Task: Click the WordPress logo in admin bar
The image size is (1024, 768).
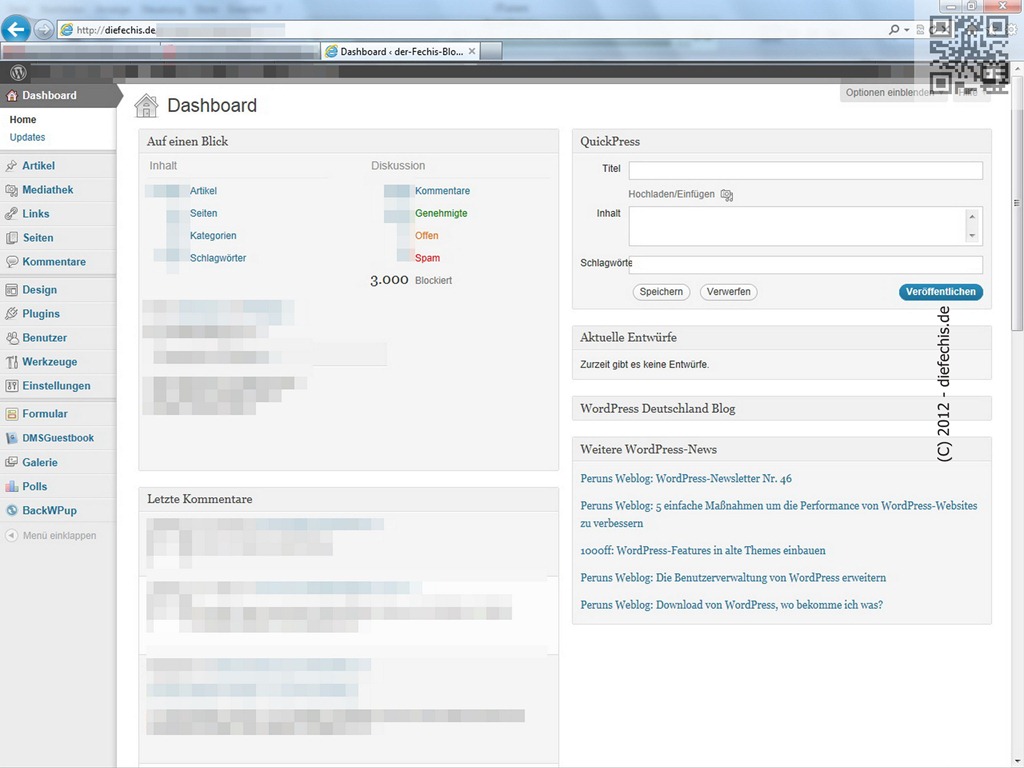Action: 18,72
